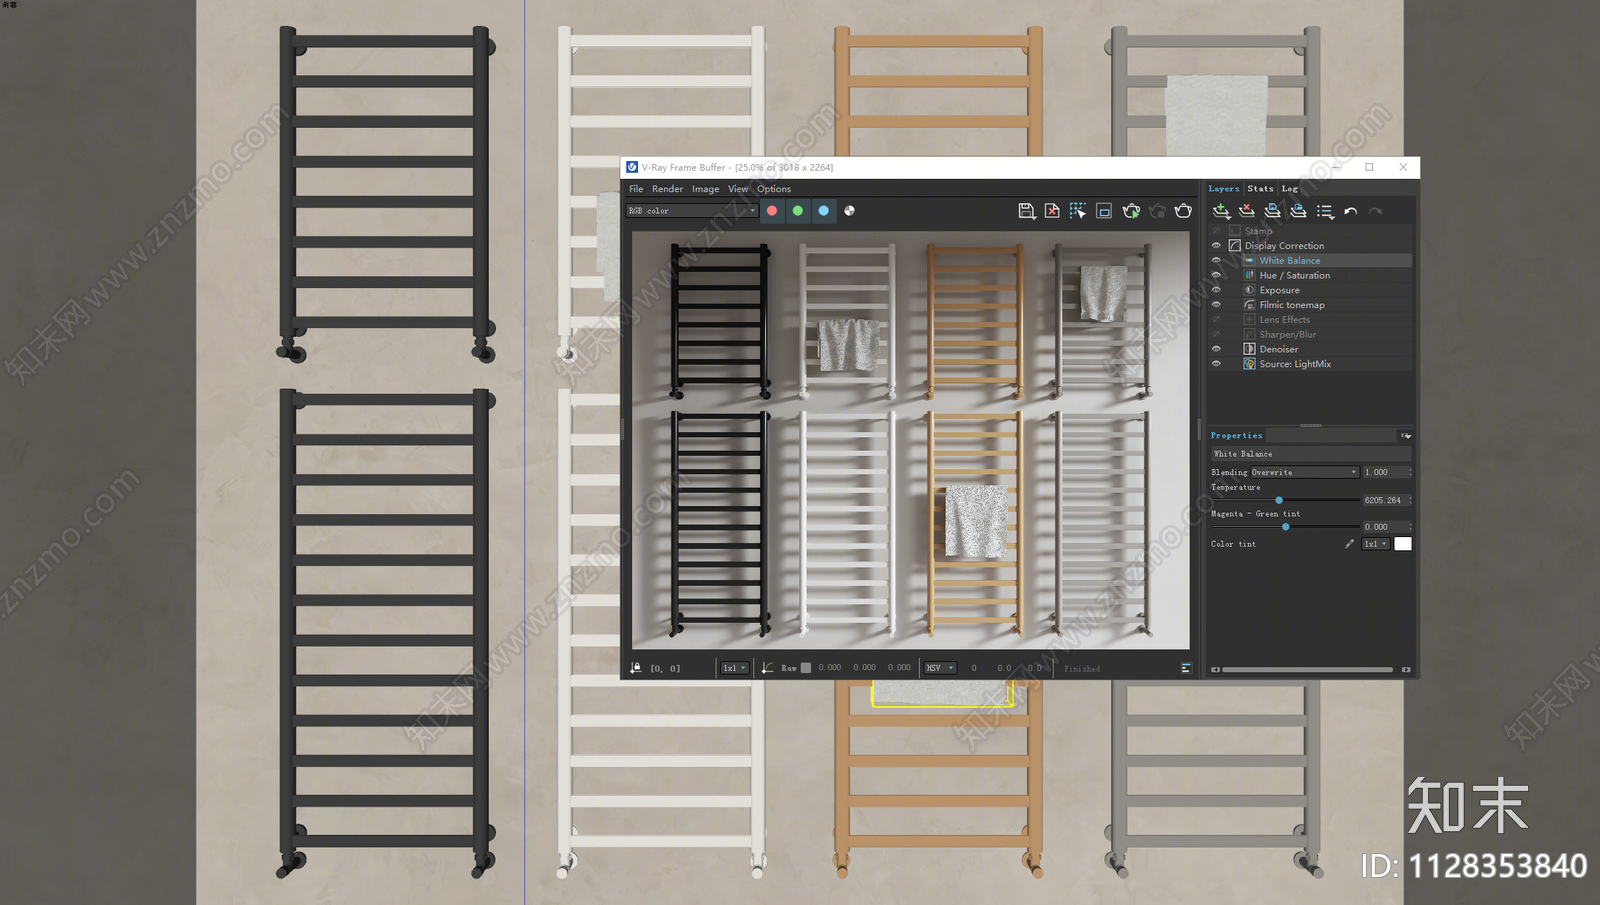
Task: Show the Sharpen/Blur layer
Action: point(1216,334)
